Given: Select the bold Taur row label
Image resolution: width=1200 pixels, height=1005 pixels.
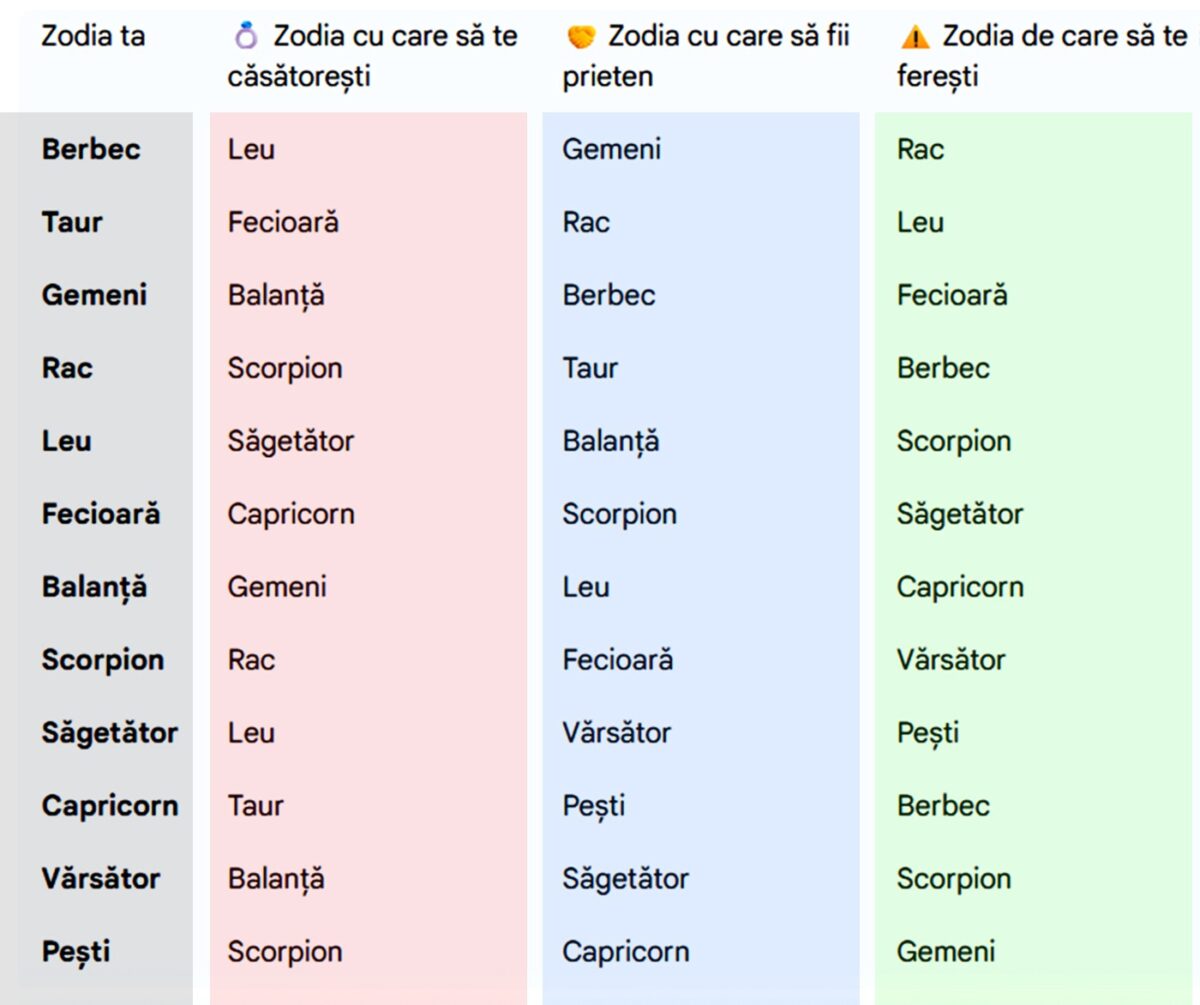Looking at the screenshot, I should coord(72,222).
